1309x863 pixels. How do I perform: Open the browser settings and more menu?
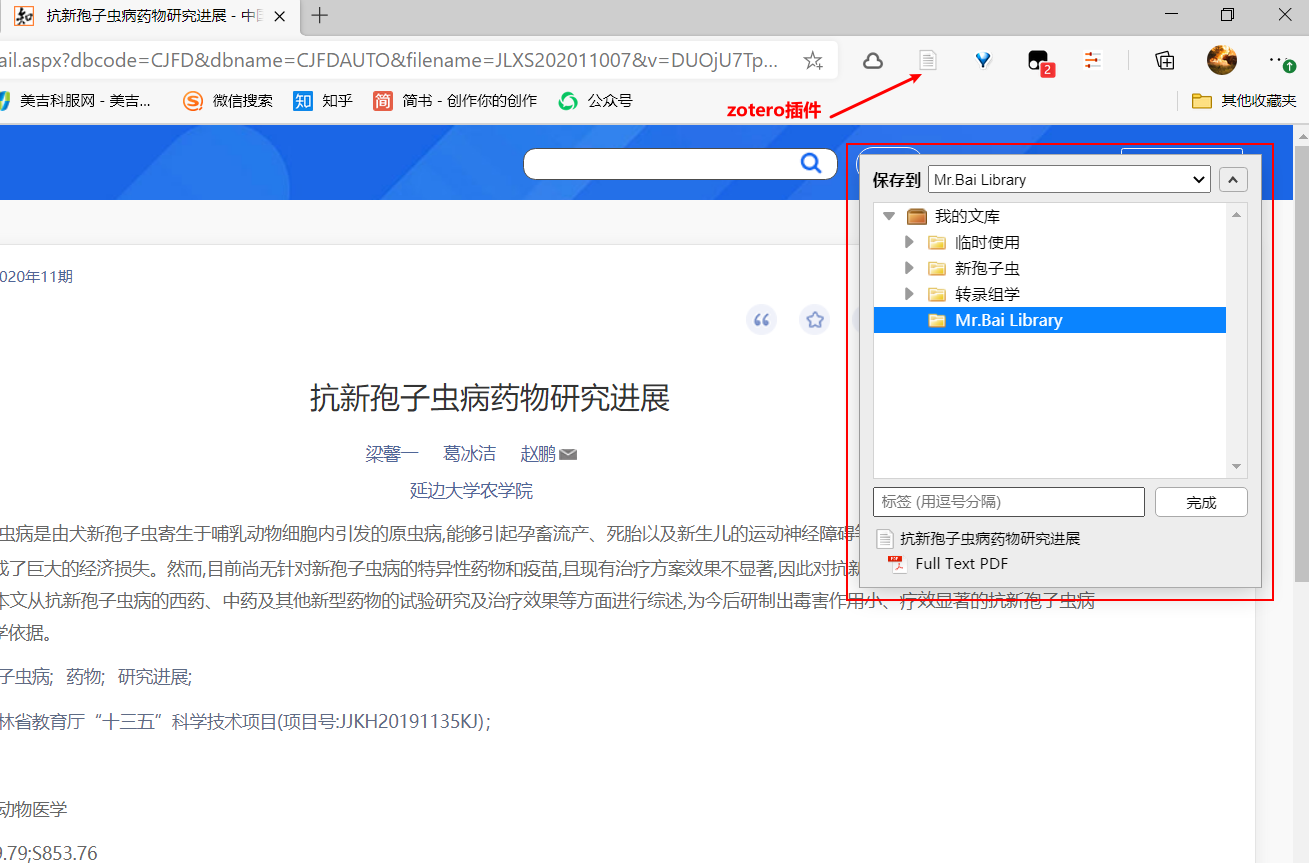pos(1280,61)
